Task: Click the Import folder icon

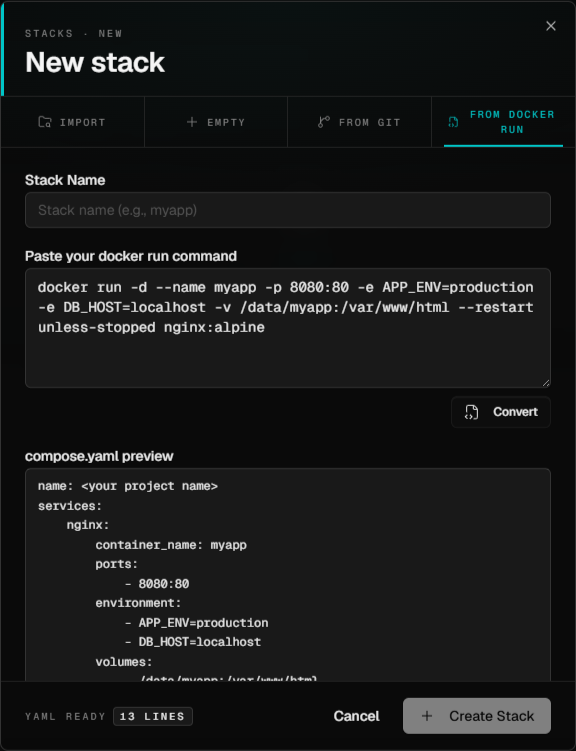Action: click(x=45, y=122)
